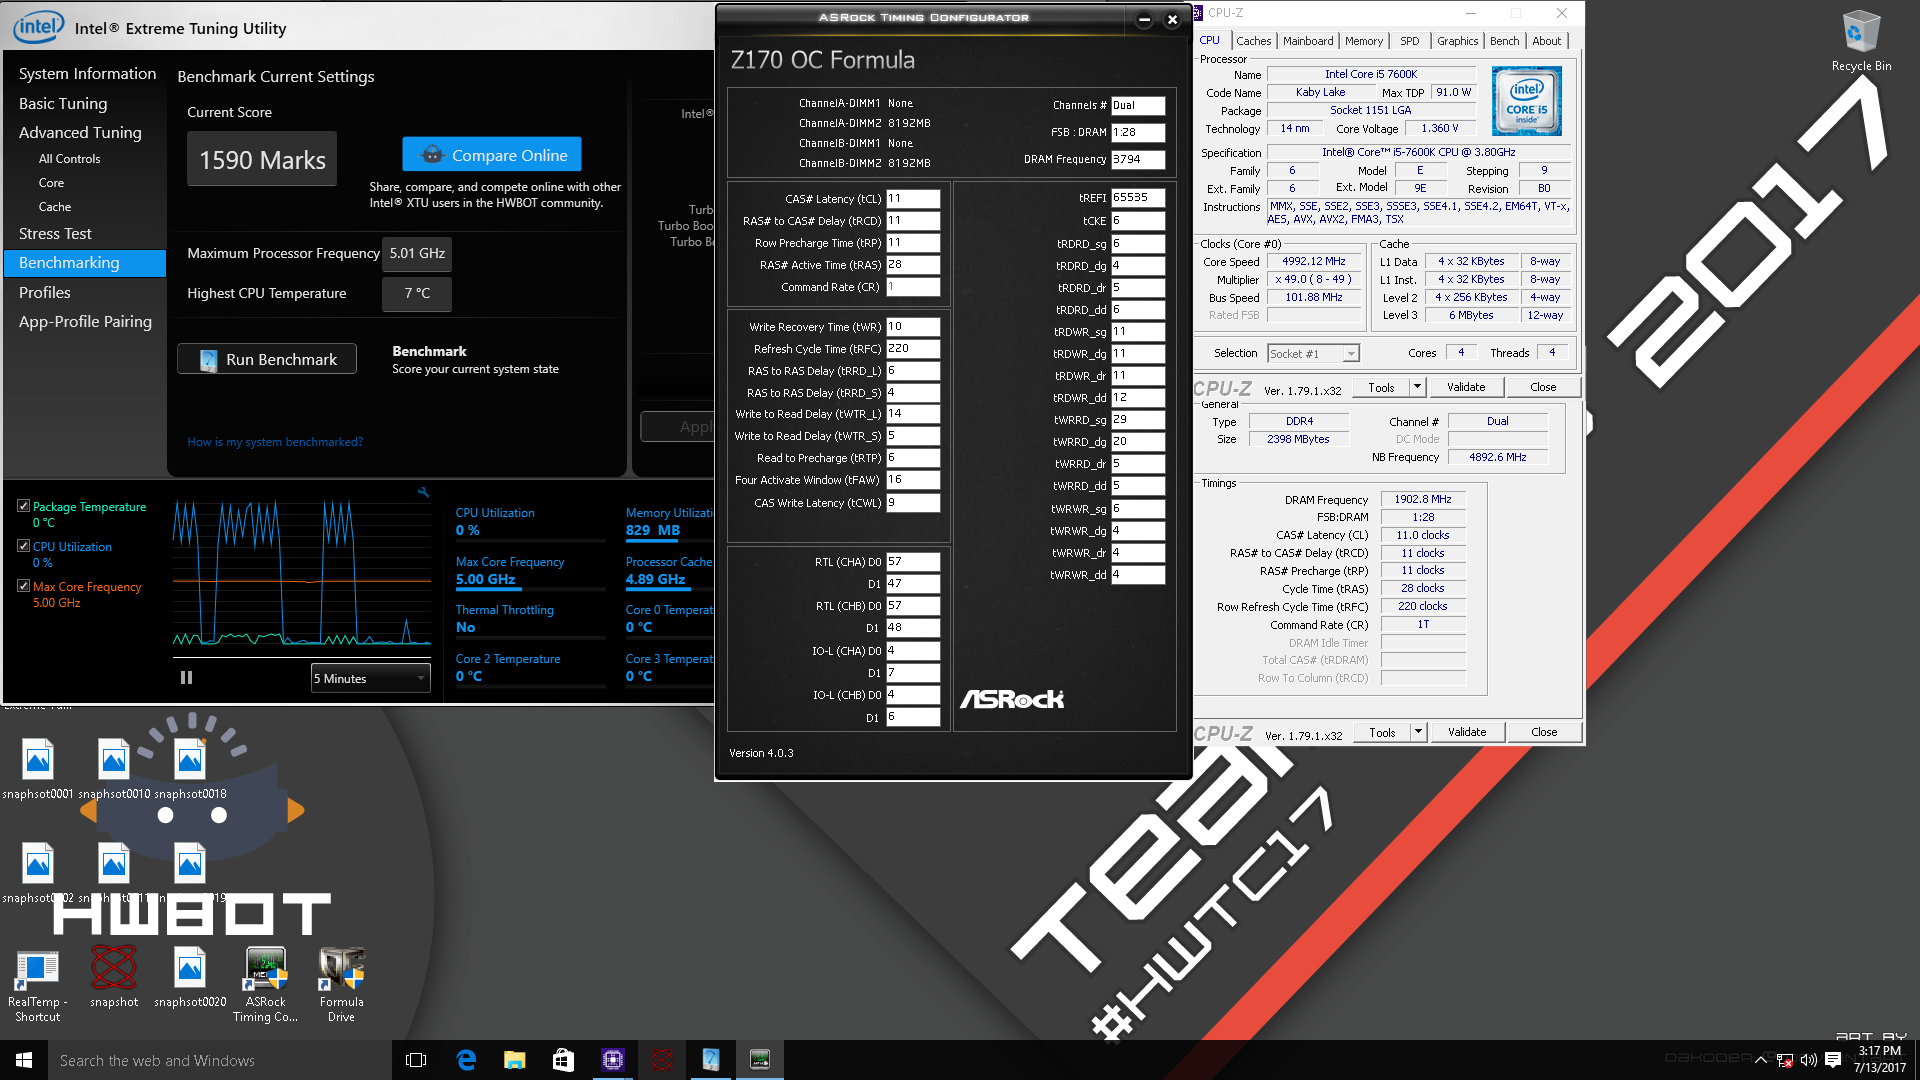Click the Refresh Cycle Time (tRFC) field
This screenshot has width=1920, height=1080.
point(913,349)
